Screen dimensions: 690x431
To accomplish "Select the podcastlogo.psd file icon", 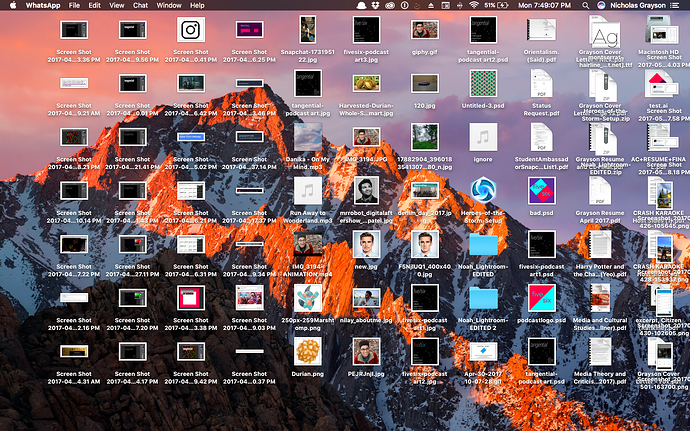I will pos(542,297).
